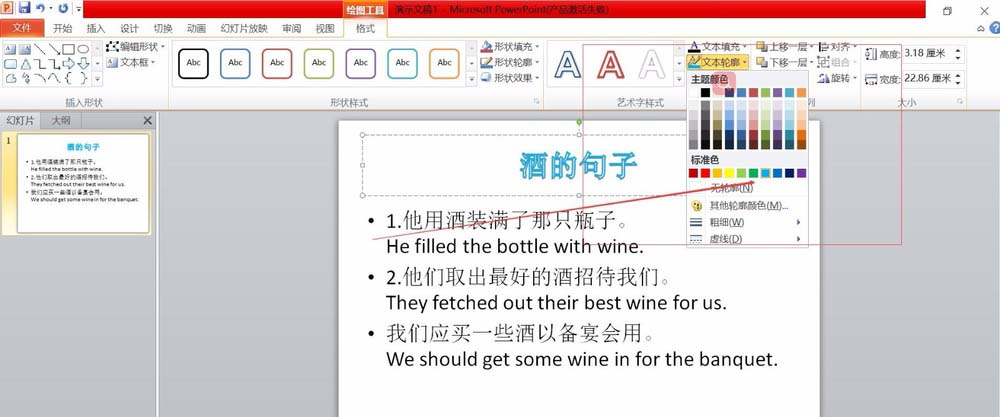The height and width of the screenshot is (417, 1000).
Task: Expand the insert shapes gallery more arrow
Action: point(97,79)
